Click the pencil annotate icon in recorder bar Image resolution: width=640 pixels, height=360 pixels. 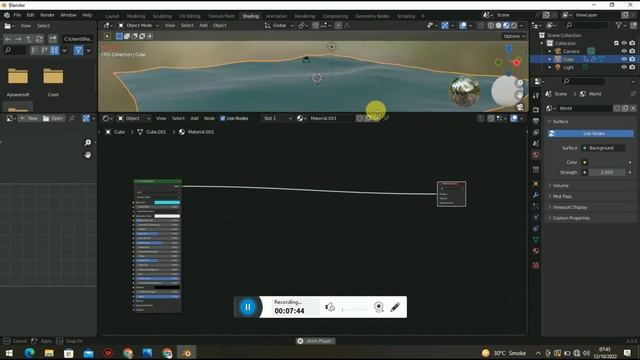coord(395,307)
